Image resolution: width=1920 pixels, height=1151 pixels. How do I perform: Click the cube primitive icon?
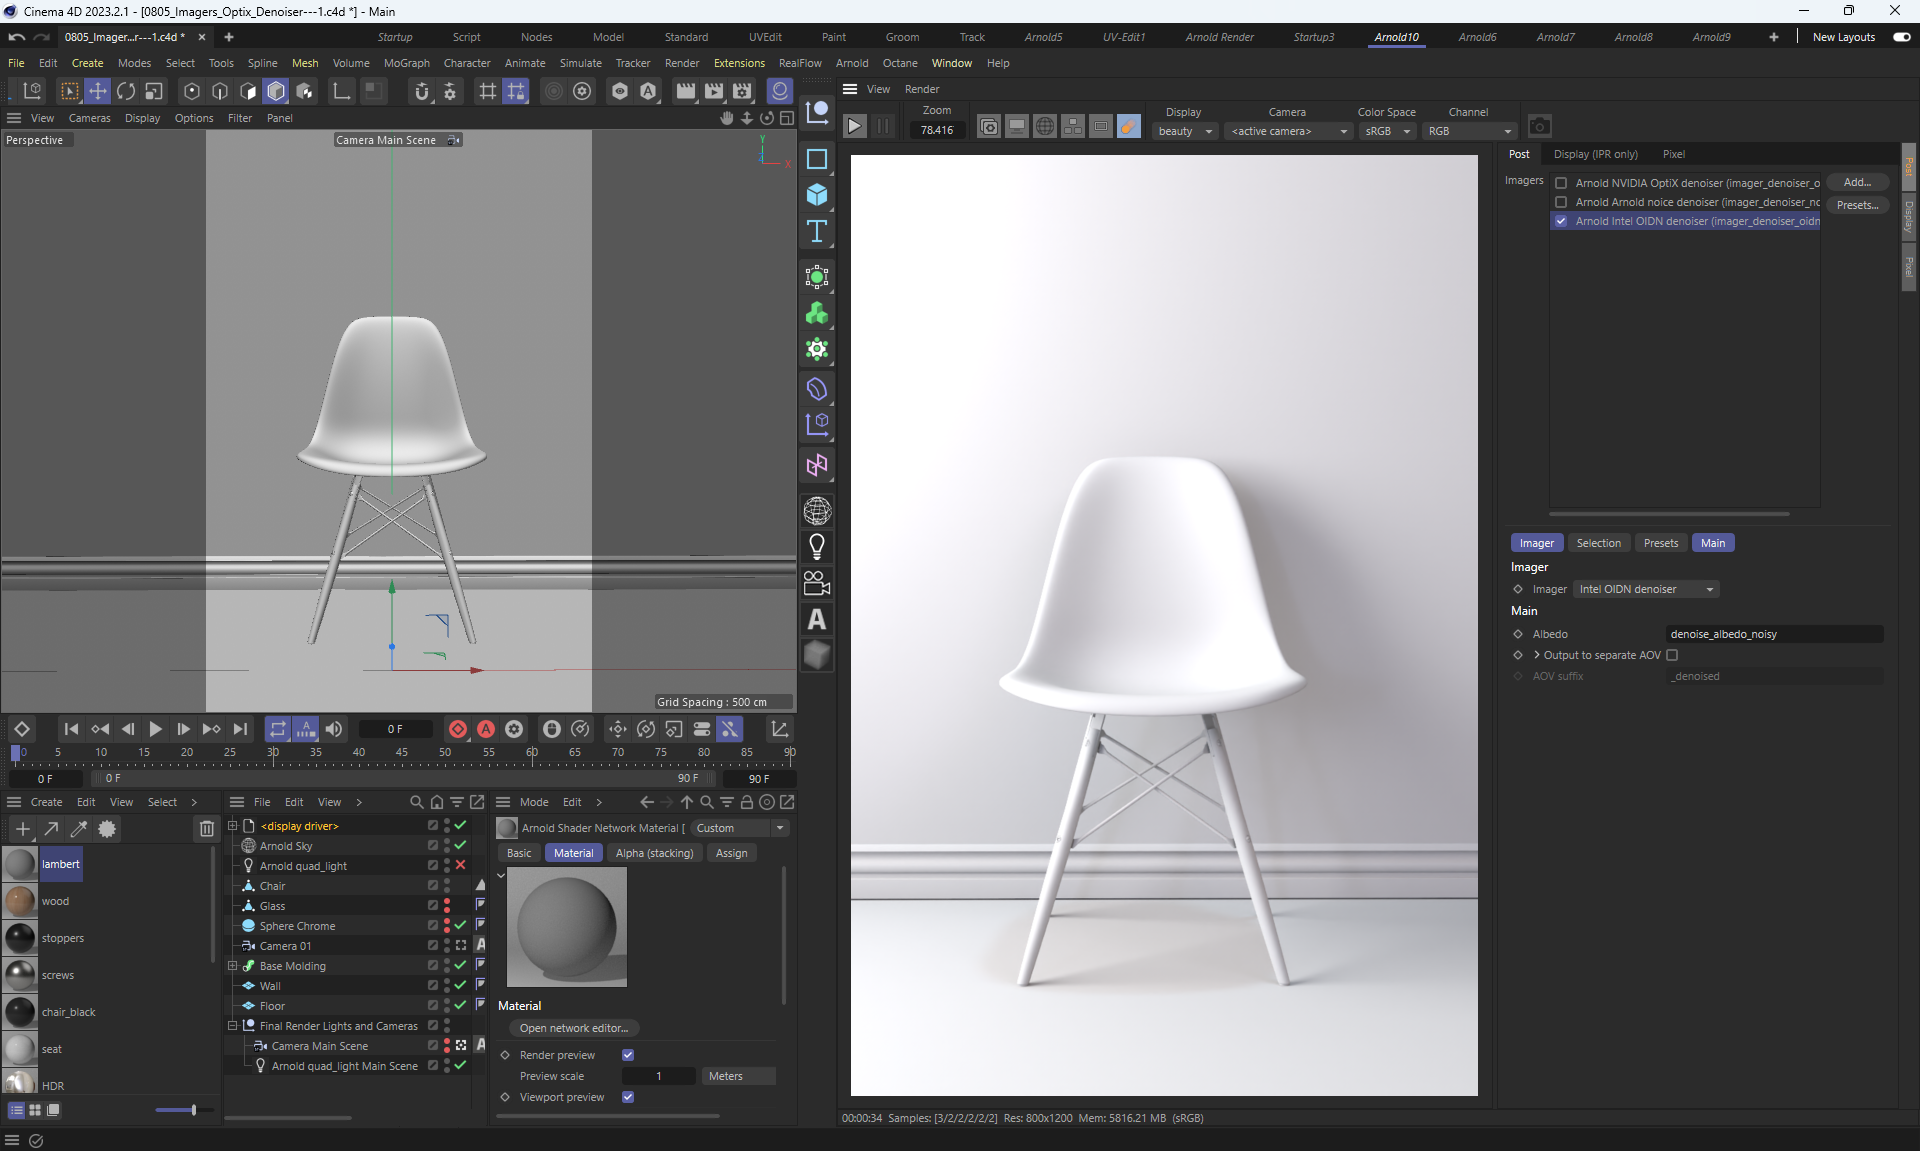pyautogui.click(x=817, y=194)
